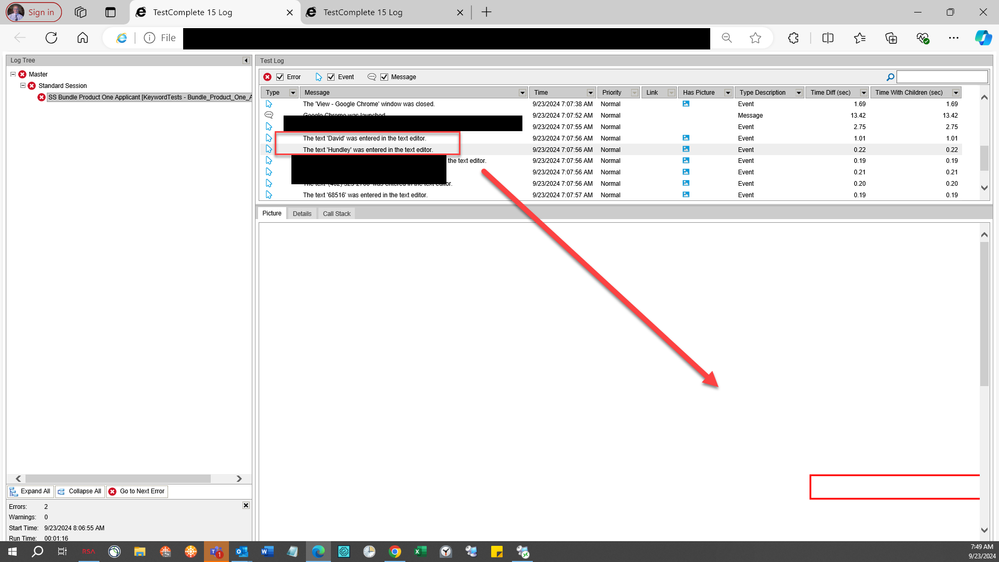Click the red error icon beside Master
This screenshot has height=562, width=999.
[x=22, y=74]
